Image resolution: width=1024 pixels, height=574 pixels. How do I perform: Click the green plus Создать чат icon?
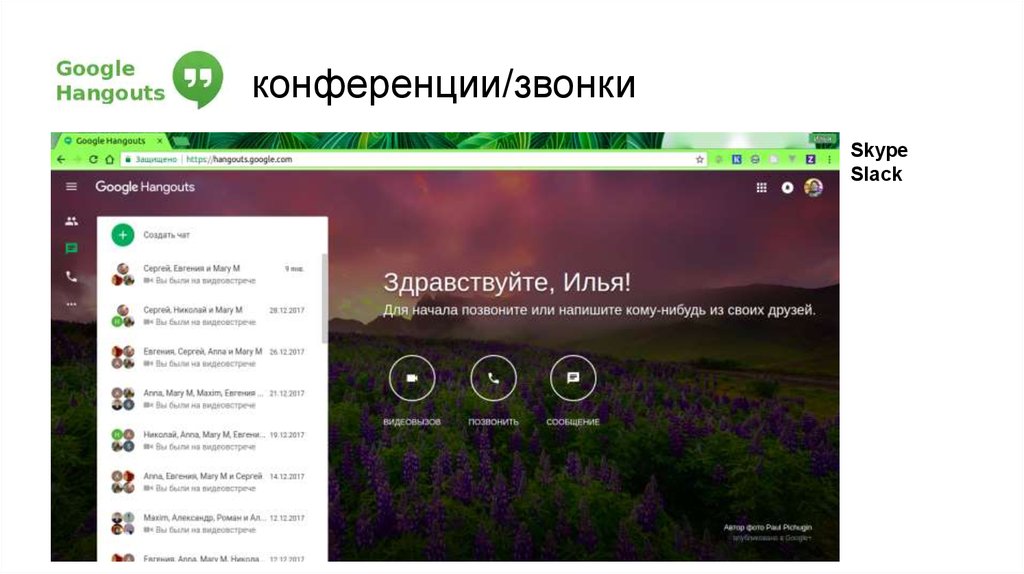123,235
